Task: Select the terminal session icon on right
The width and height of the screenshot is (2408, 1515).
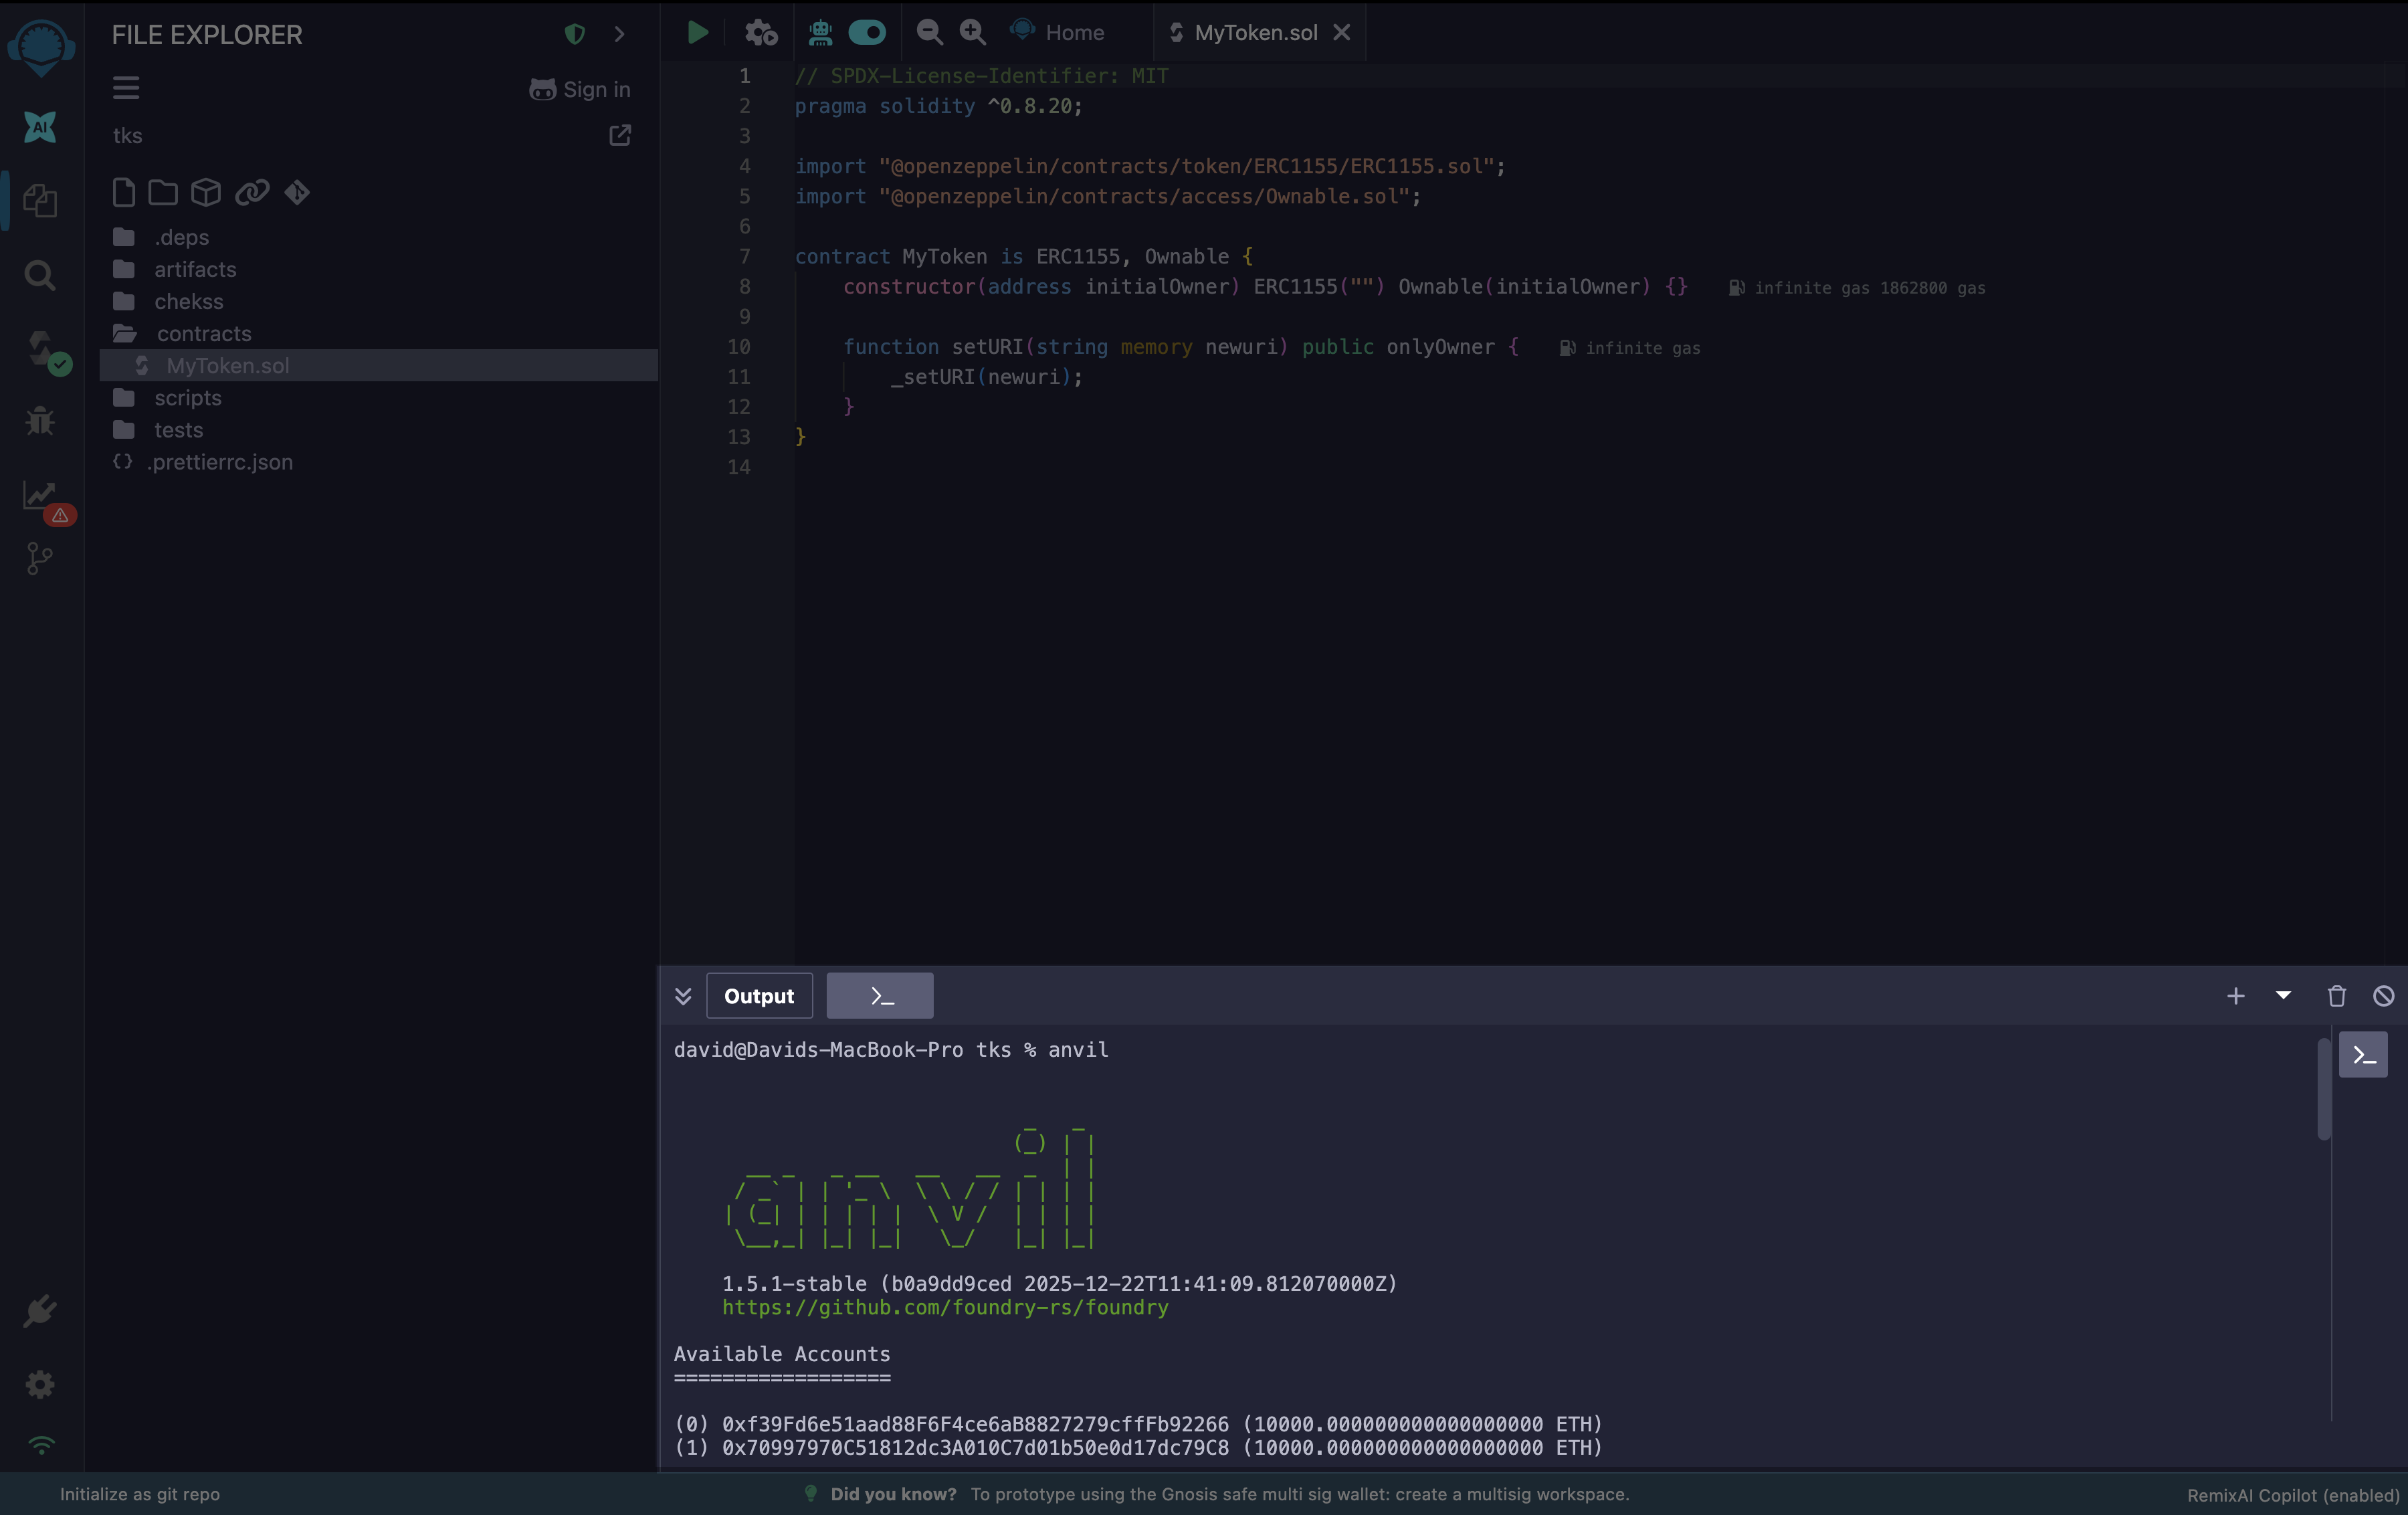Action: (x=2363, y=1055)
